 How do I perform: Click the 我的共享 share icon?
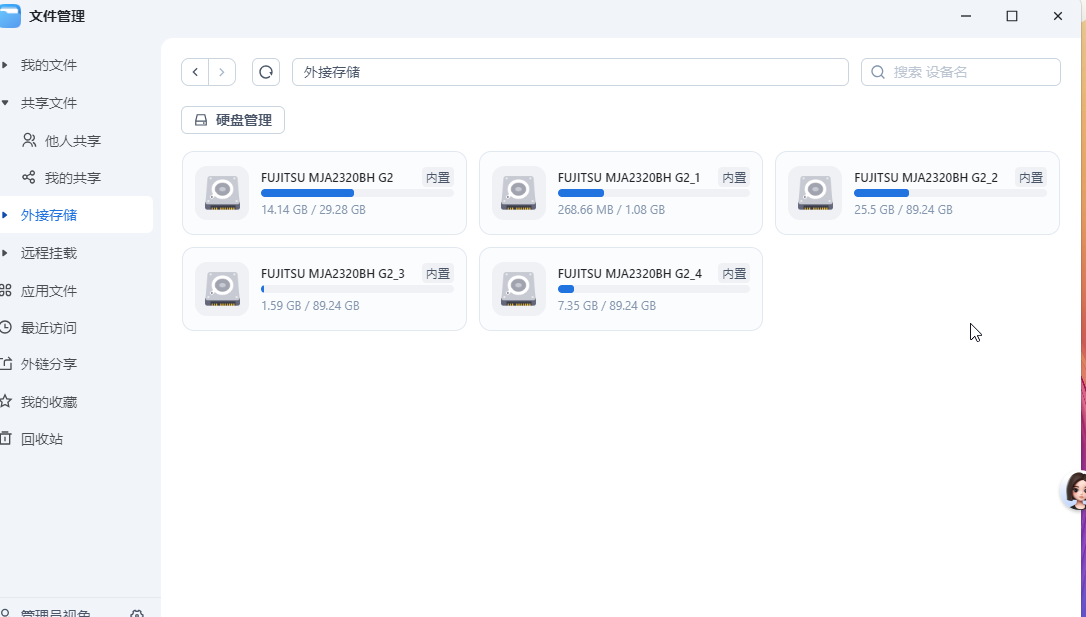click(28, 177)
